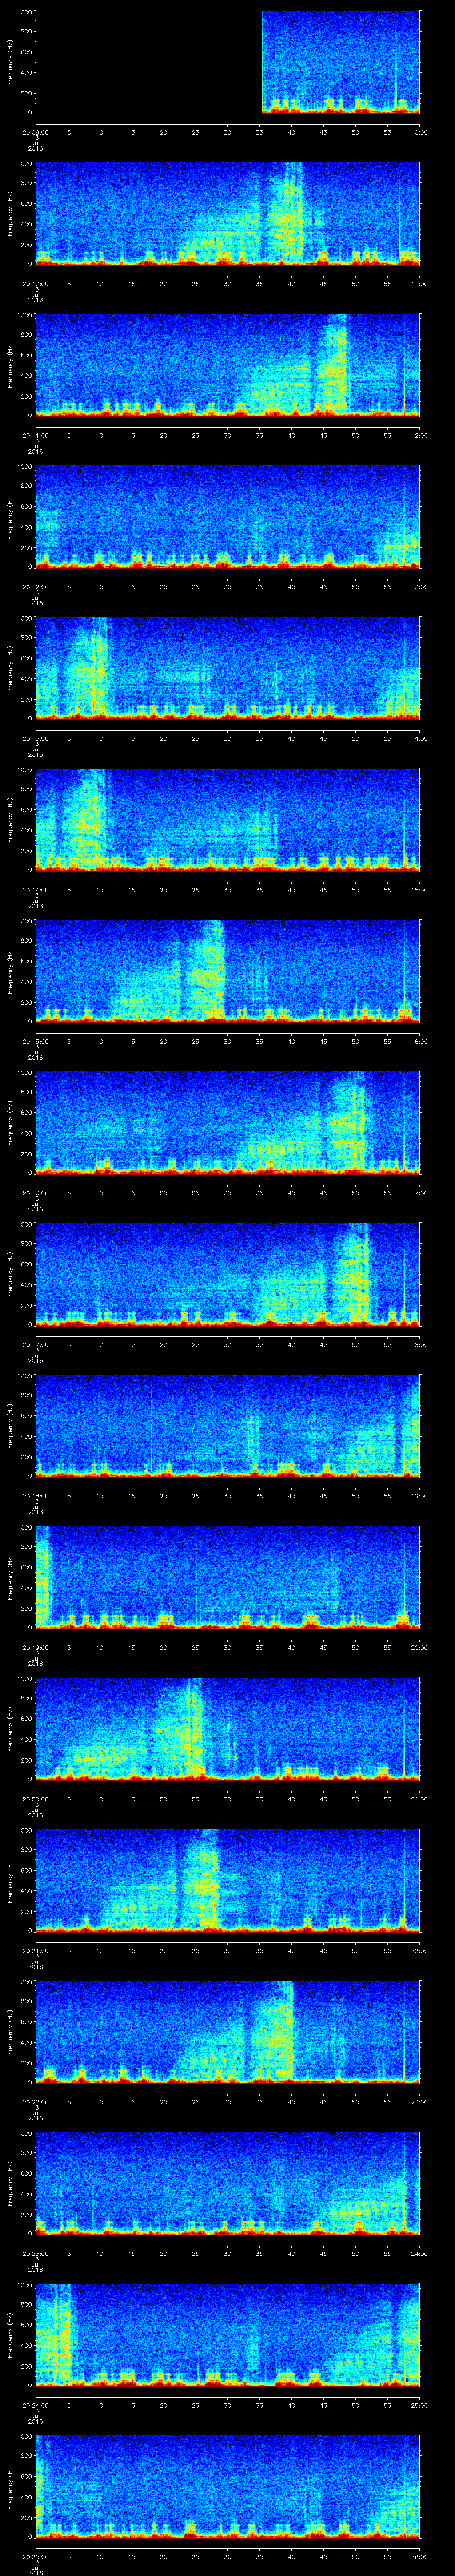Click the 20:09:00 start time label

pos(36,131)
